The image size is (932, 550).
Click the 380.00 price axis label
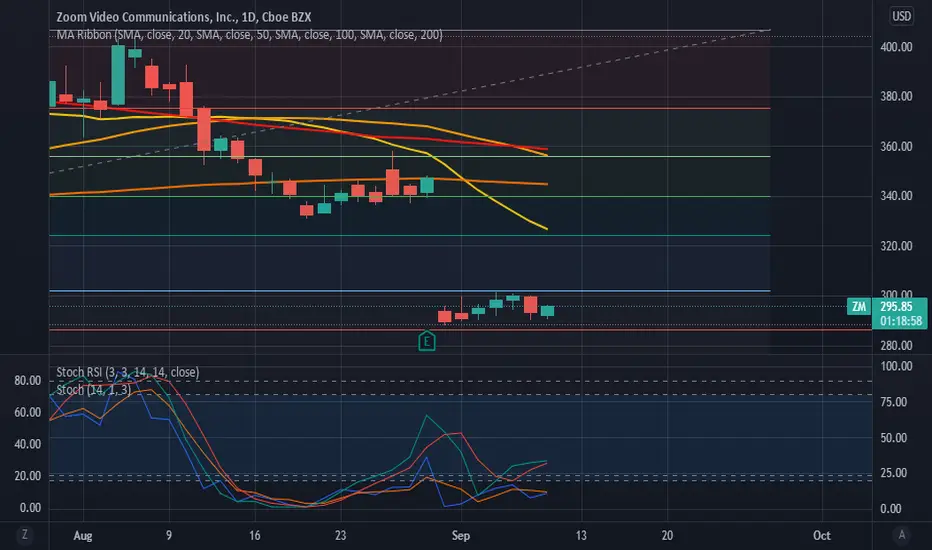(896, 96)
